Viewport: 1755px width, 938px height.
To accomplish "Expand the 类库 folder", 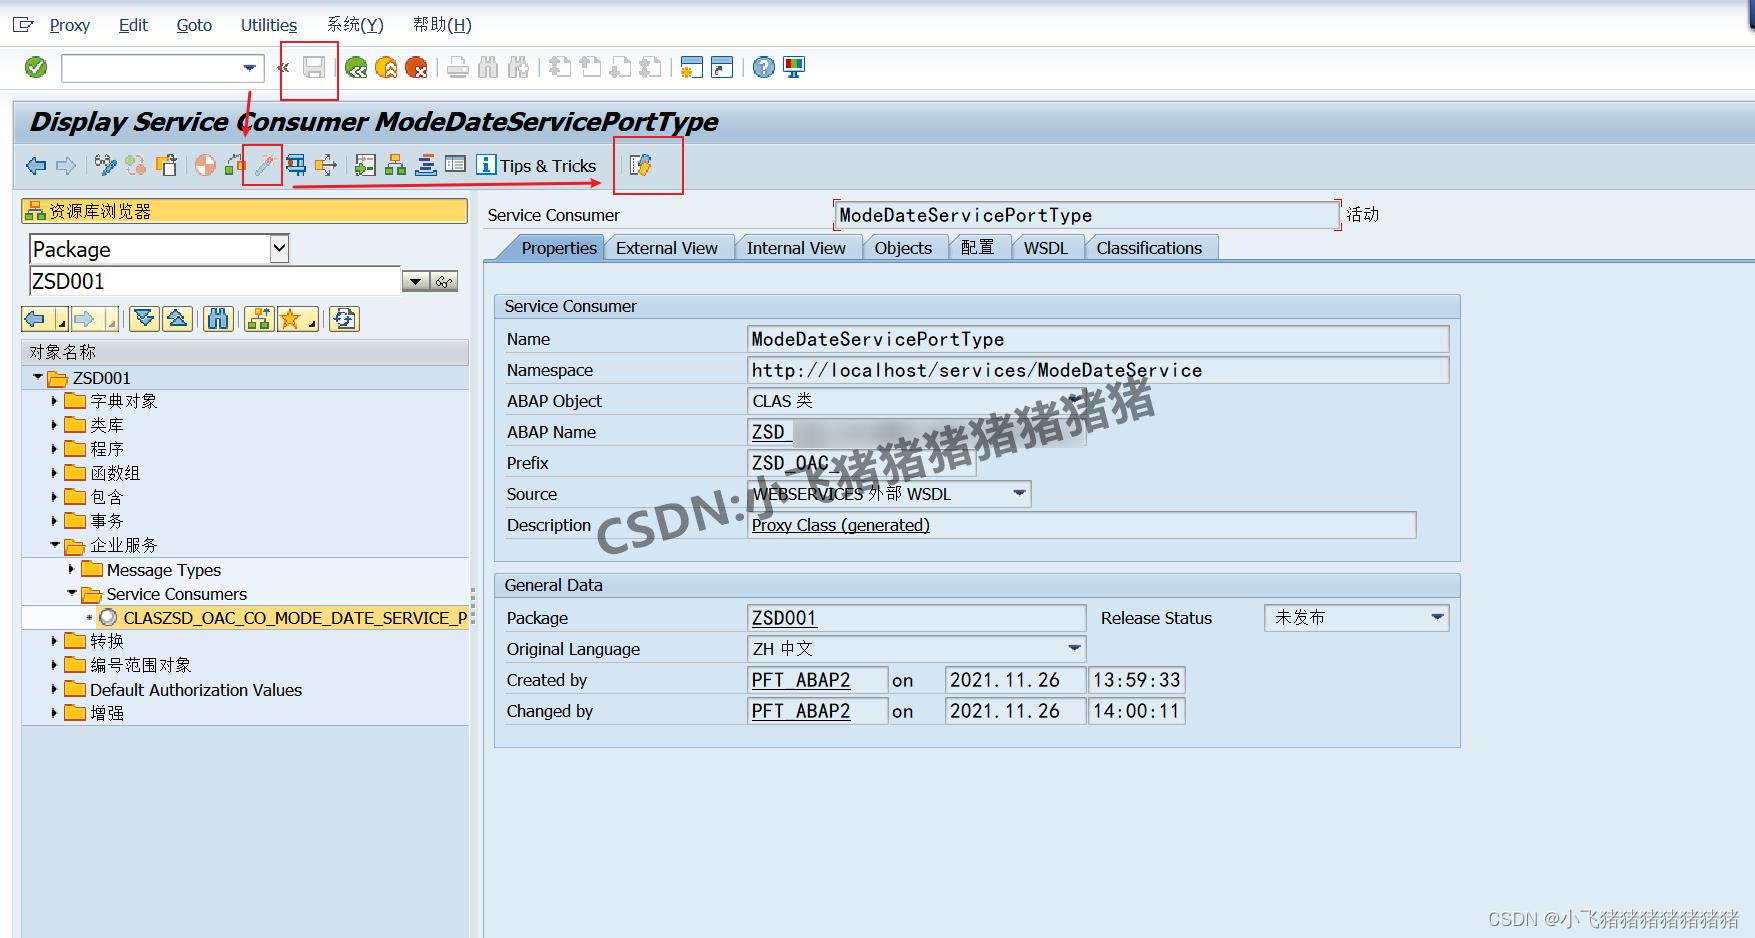I will (x=54, y=425).
